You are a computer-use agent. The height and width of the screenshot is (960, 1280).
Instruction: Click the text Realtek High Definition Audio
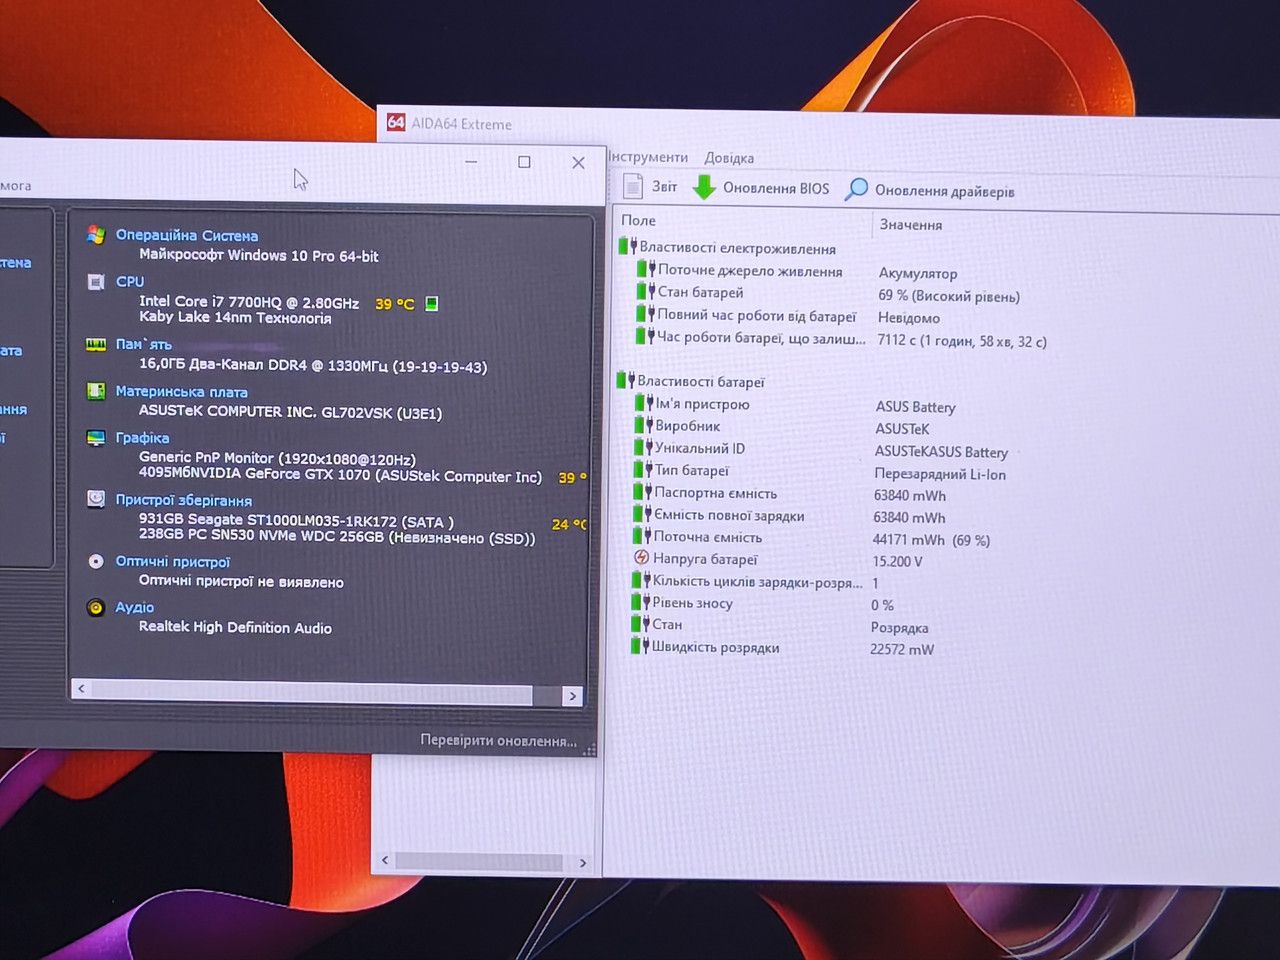point(235,627)
